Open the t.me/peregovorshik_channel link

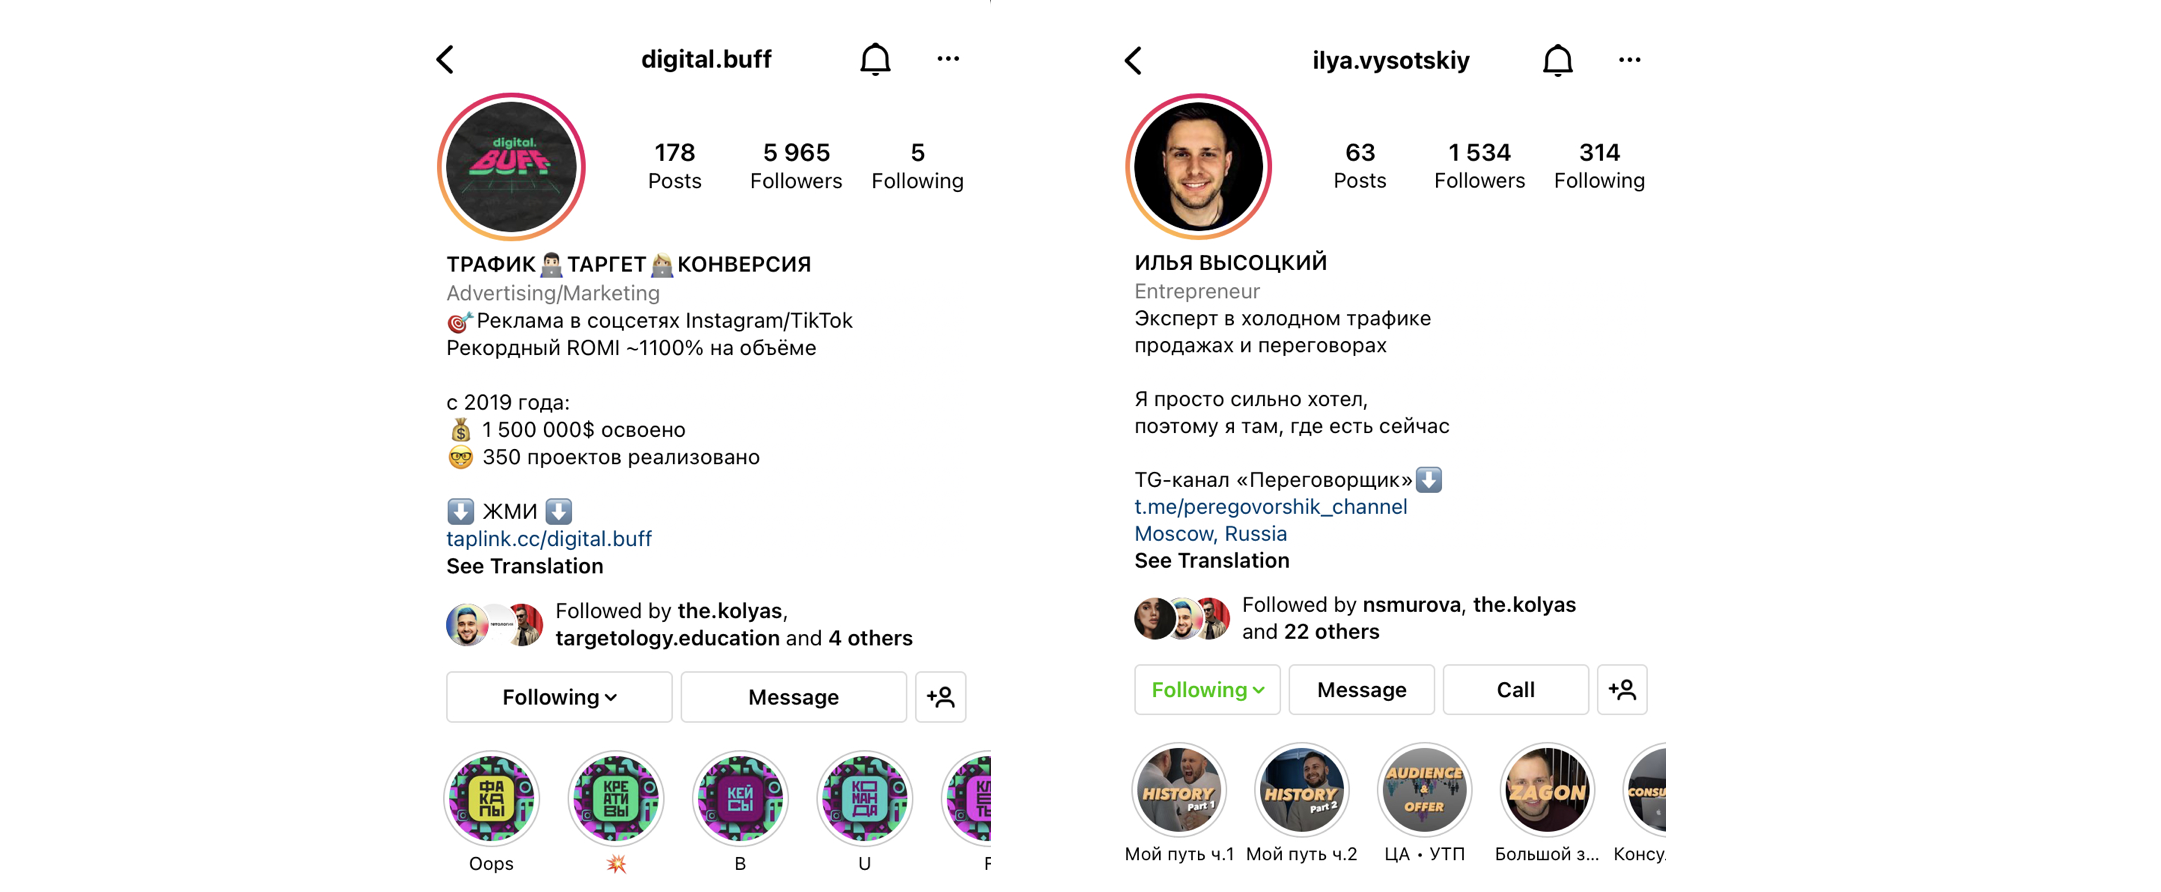click(1271, 507)
